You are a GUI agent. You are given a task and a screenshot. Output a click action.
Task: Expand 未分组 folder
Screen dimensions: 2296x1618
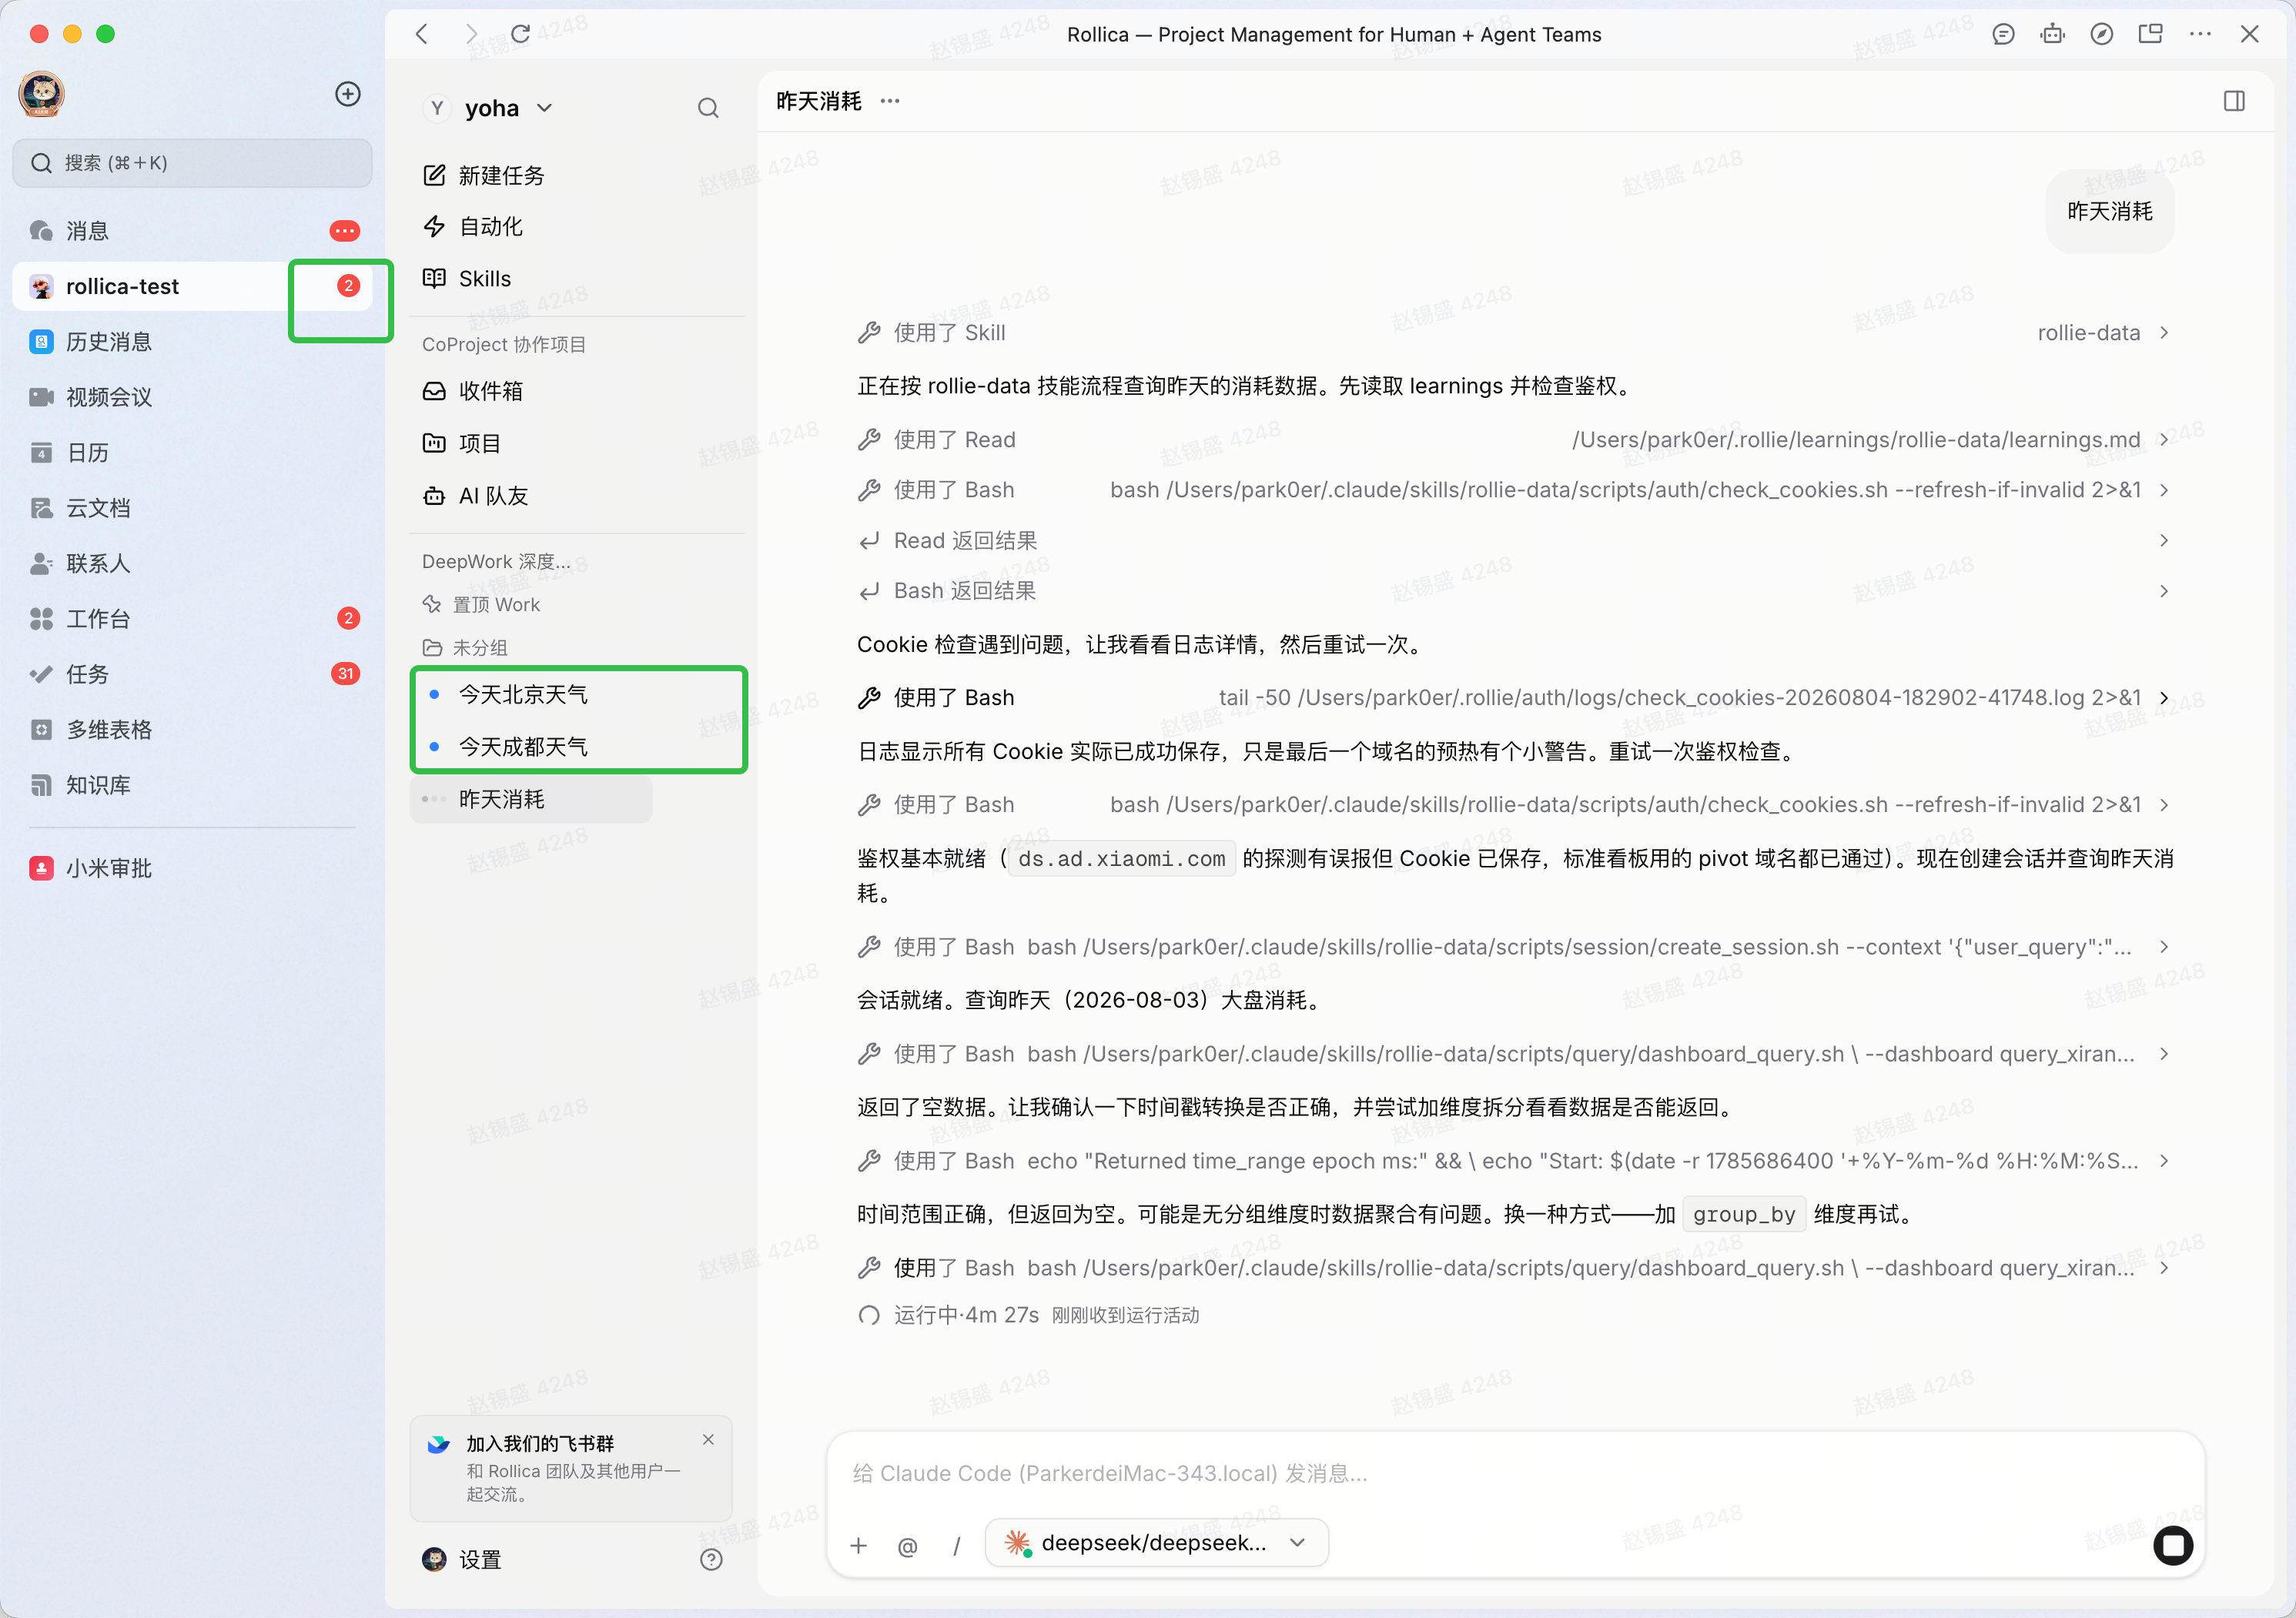coord(466,647)
